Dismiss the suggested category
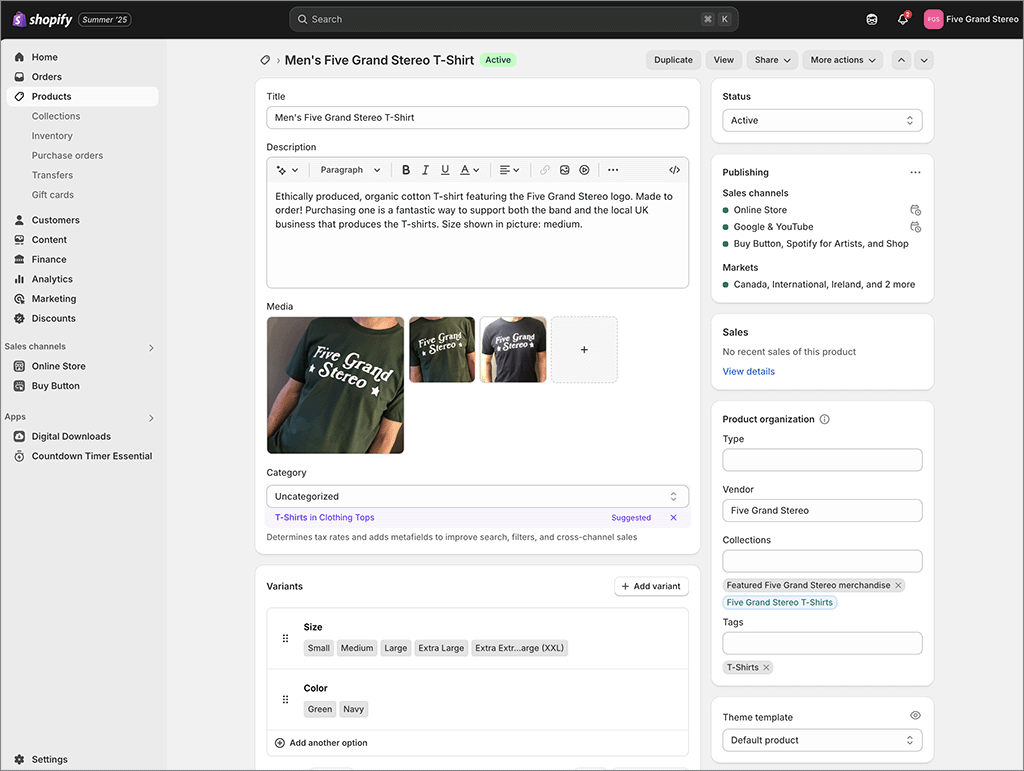The width and height of the screenshot is (1024, 771). 673,518
